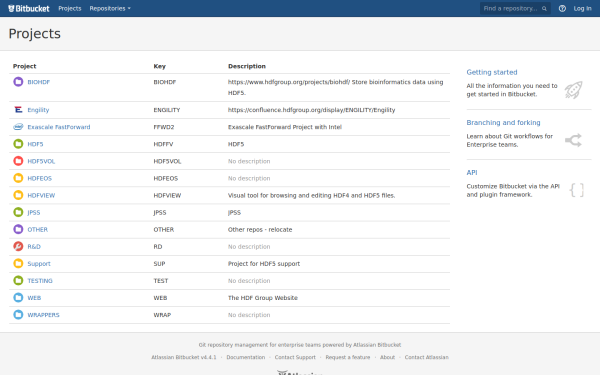Open the OTHER project link
The height and width of the screenshot is (375, 600).
click(x=38, y=230)
